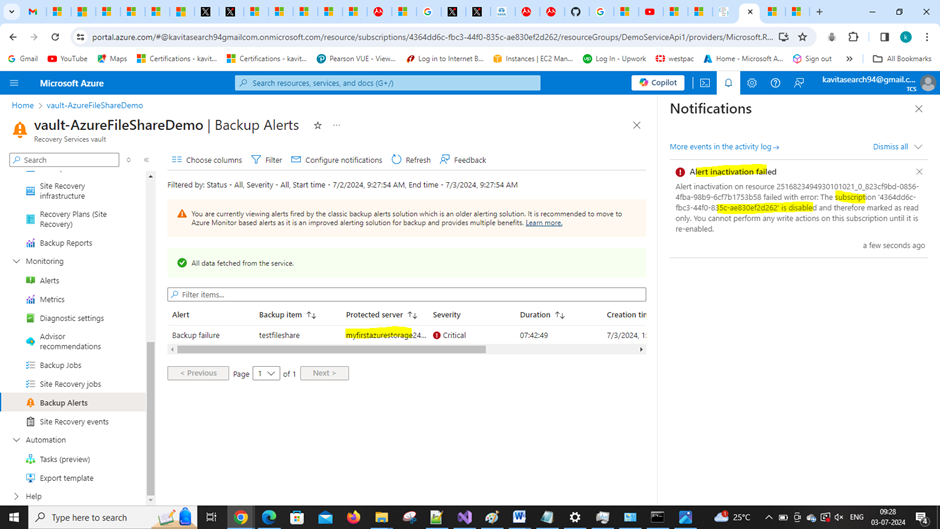
Task: Close the Notifications panel
Action: click(x=918, y=109)
